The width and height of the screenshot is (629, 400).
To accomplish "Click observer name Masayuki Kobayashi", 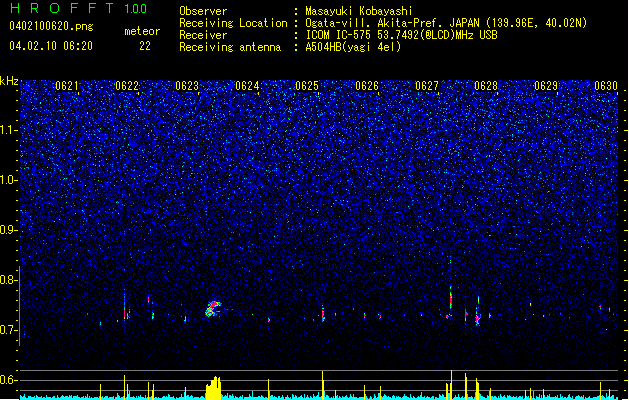I will (359, 11).
